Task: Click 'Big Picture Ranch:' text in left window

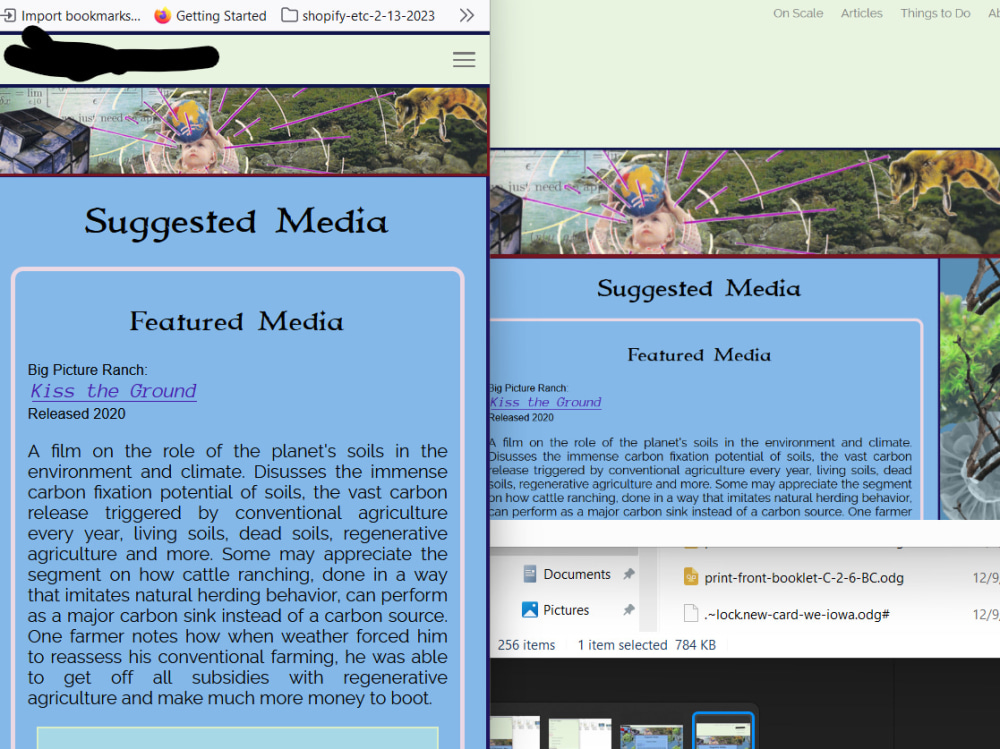Action: pos(87,370)
